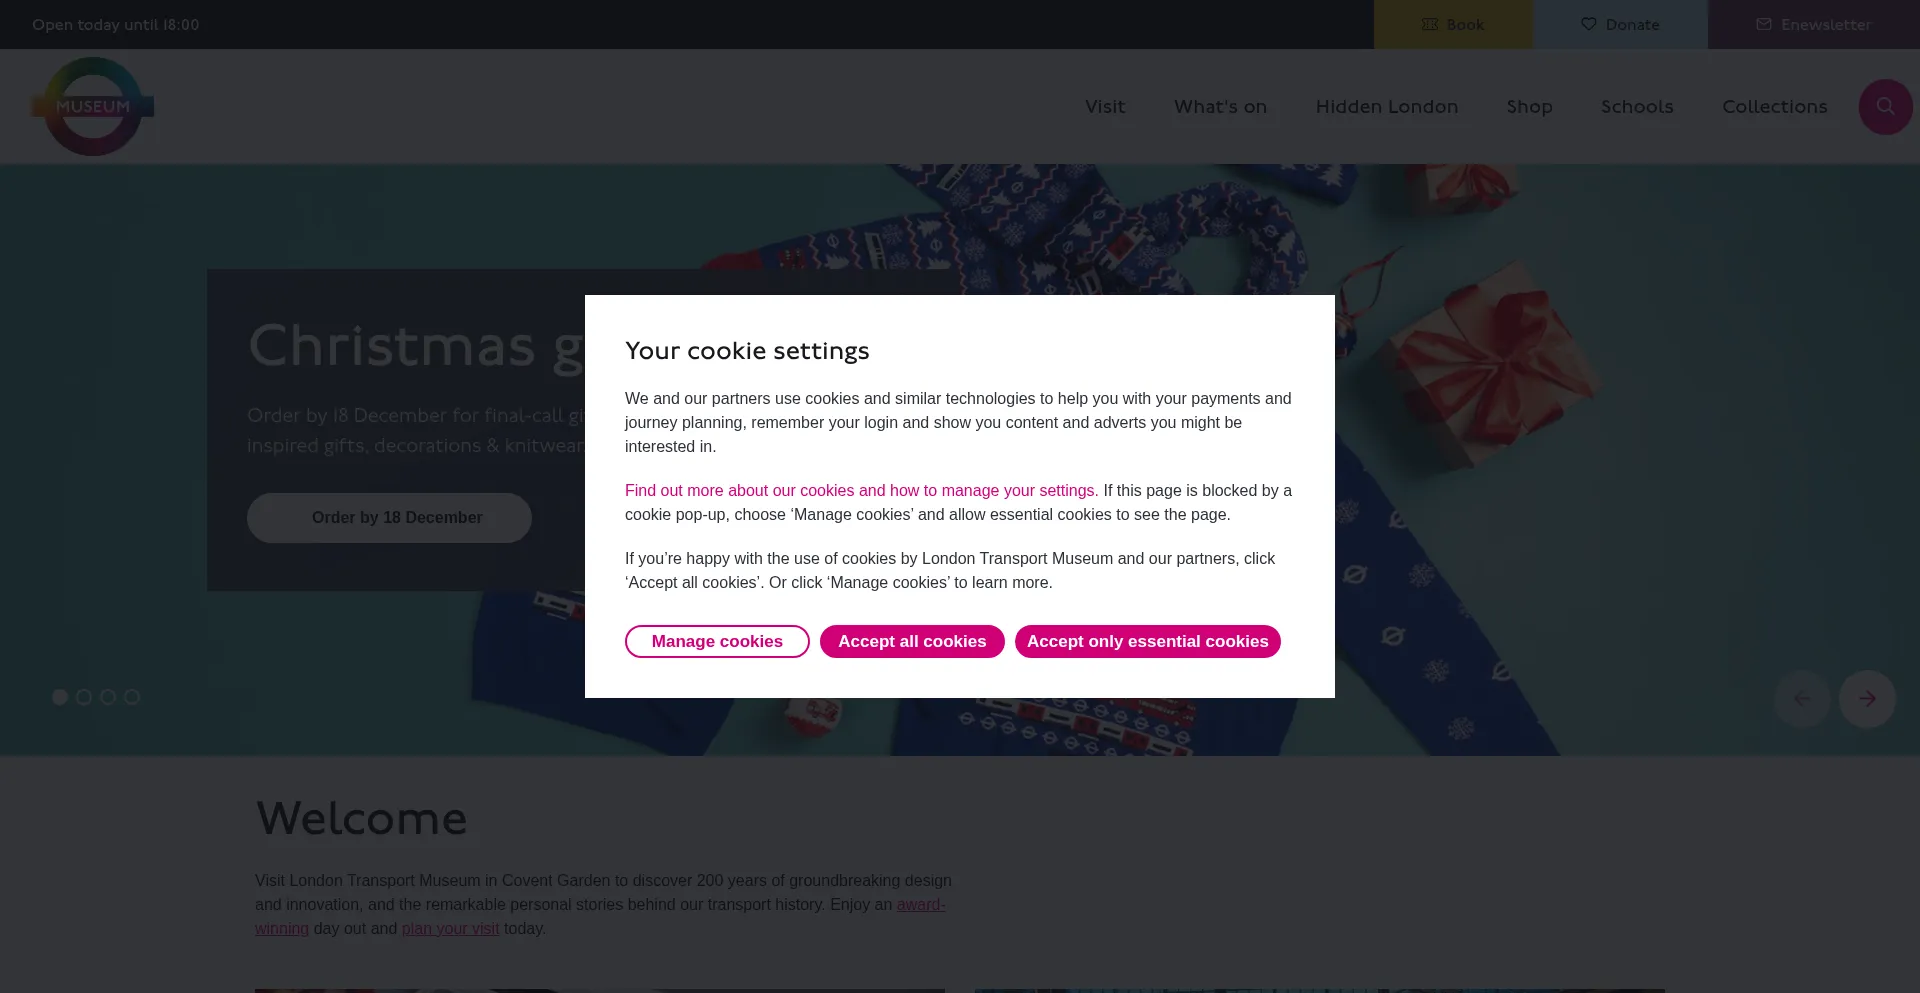1920x993 pixels.
Task: Open the What's on menu
Action: (1220, 107)
